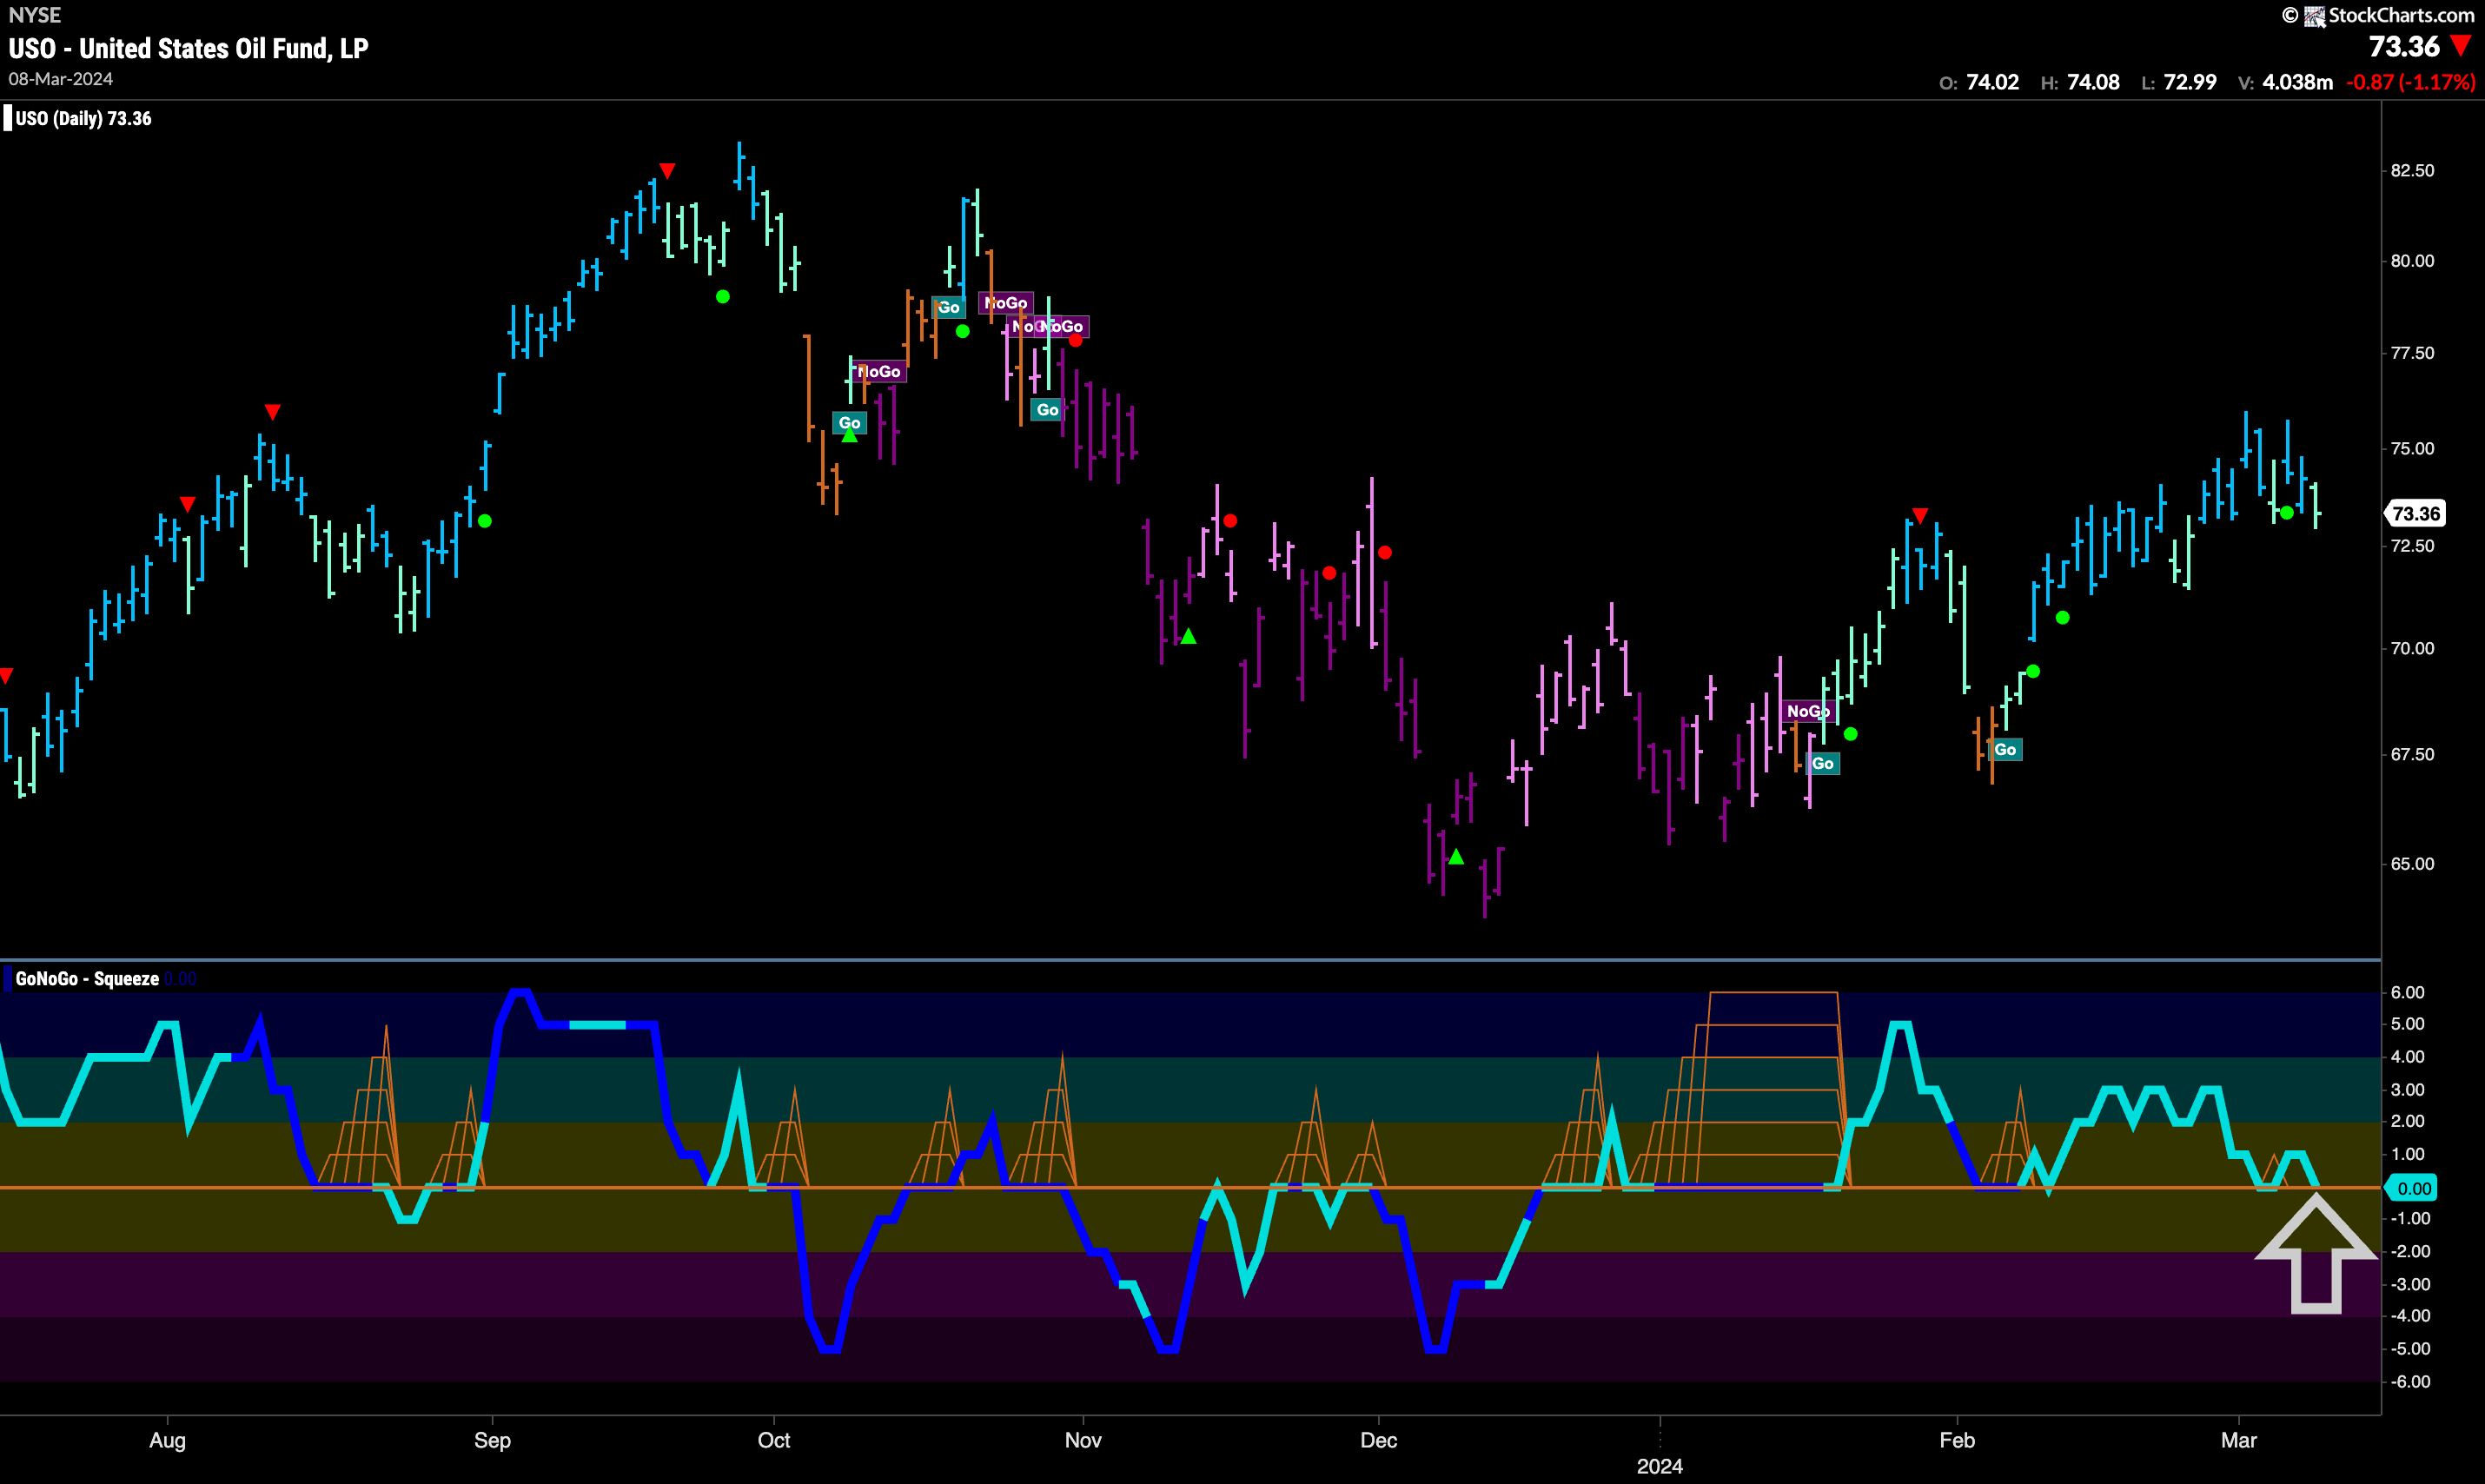This screenshot has width=2485, height=1484.
Task: Click the 'USO (Daily) 73.36' legend label
Action: pyautogui.click(x=83, y=118)
